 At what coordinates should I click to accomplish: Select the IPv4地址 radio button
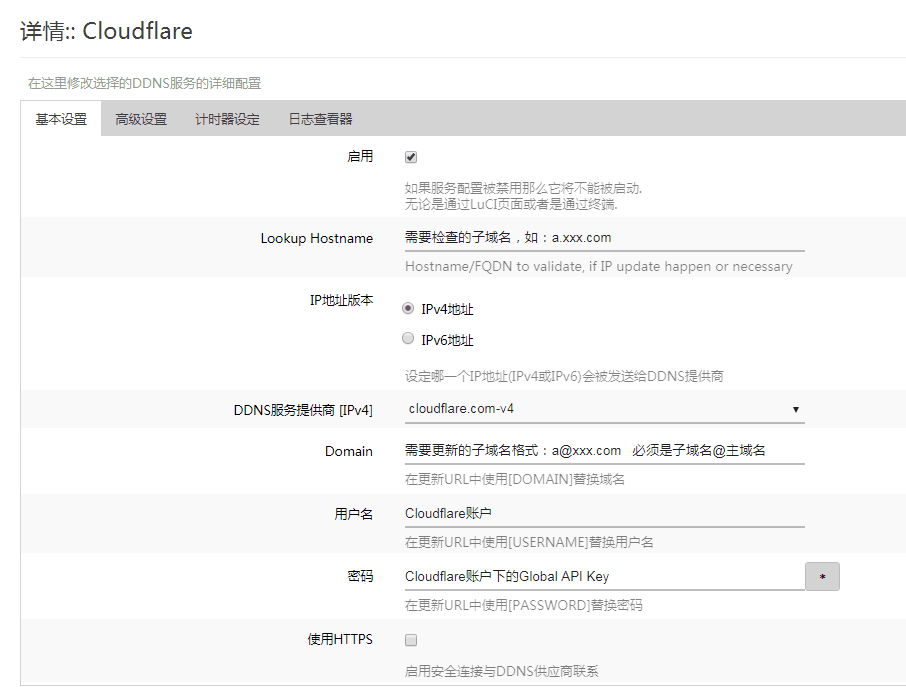pyautogui.click(x=408, y=309)
